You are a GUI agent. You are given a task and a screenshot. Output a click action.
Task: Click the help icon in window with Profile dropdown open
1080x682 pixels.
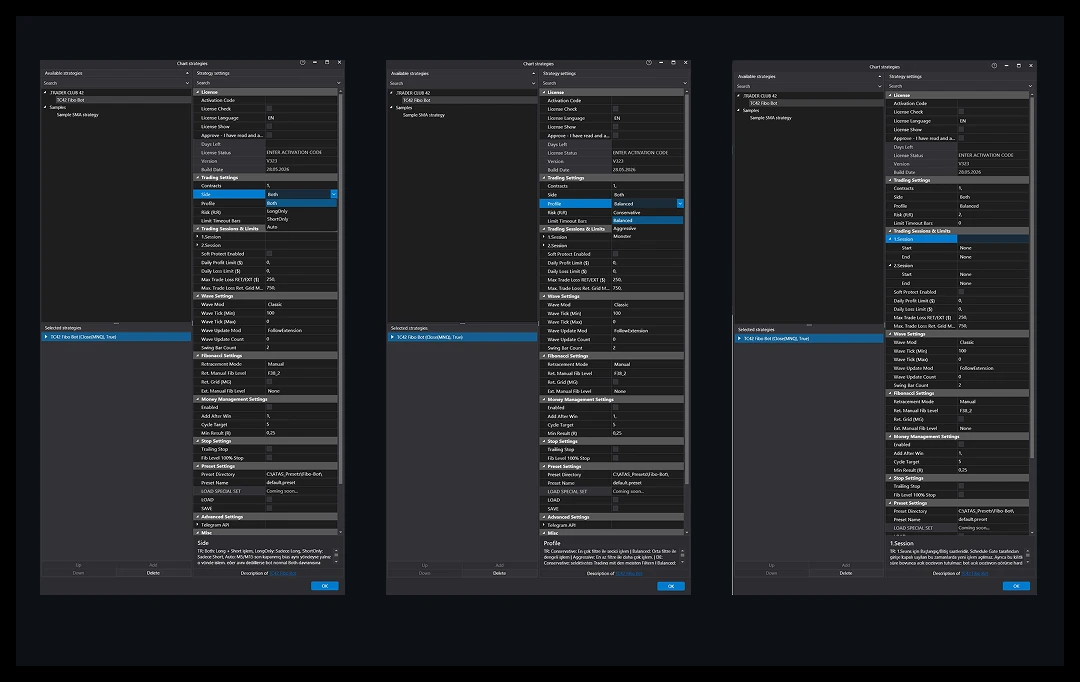pyautogui.click(x=649, y=63)
